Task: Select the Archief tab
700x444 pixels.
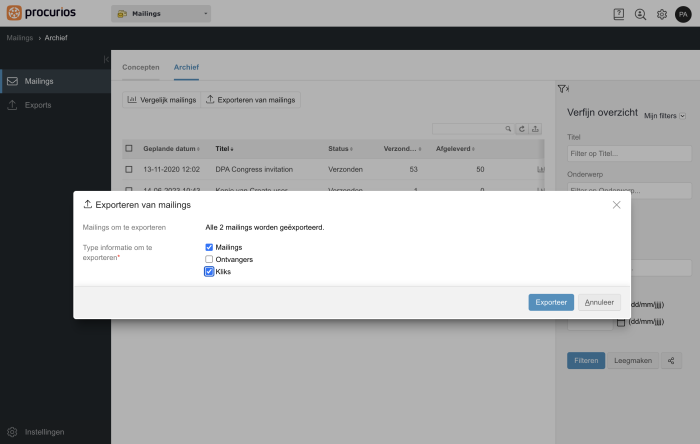Action: (186, 67)
